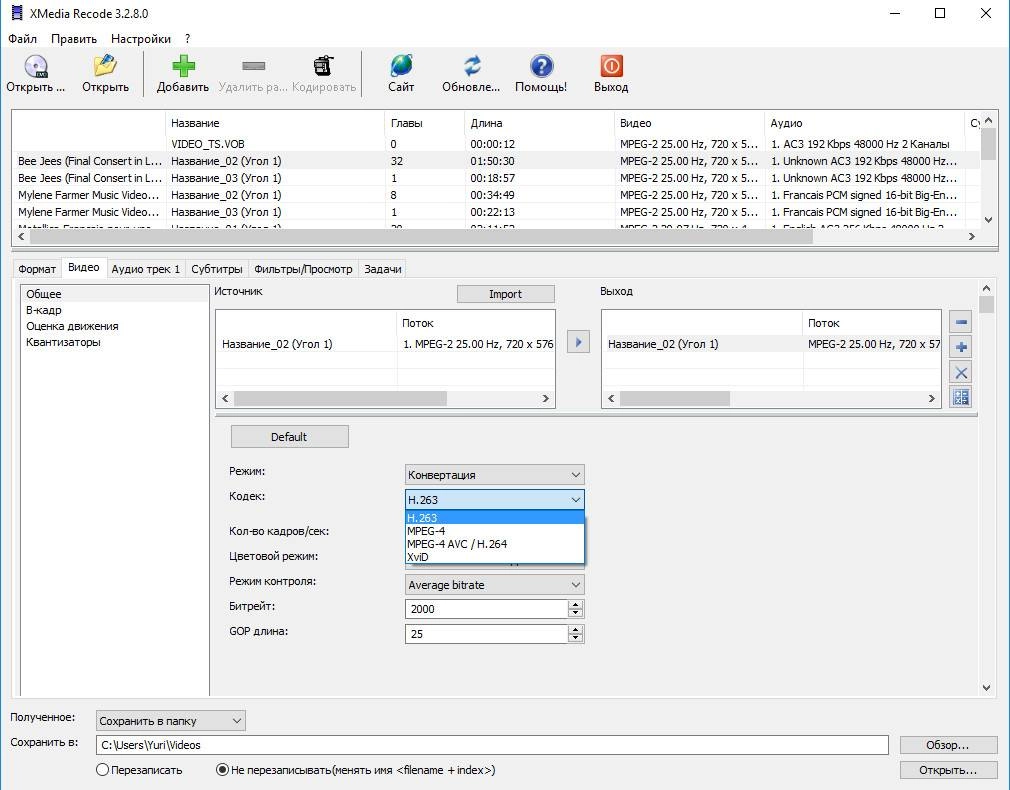Select Bee Jees row lasting 01:50:30
This screenshot has height=790, width=1010.
(x=495, y=161)
